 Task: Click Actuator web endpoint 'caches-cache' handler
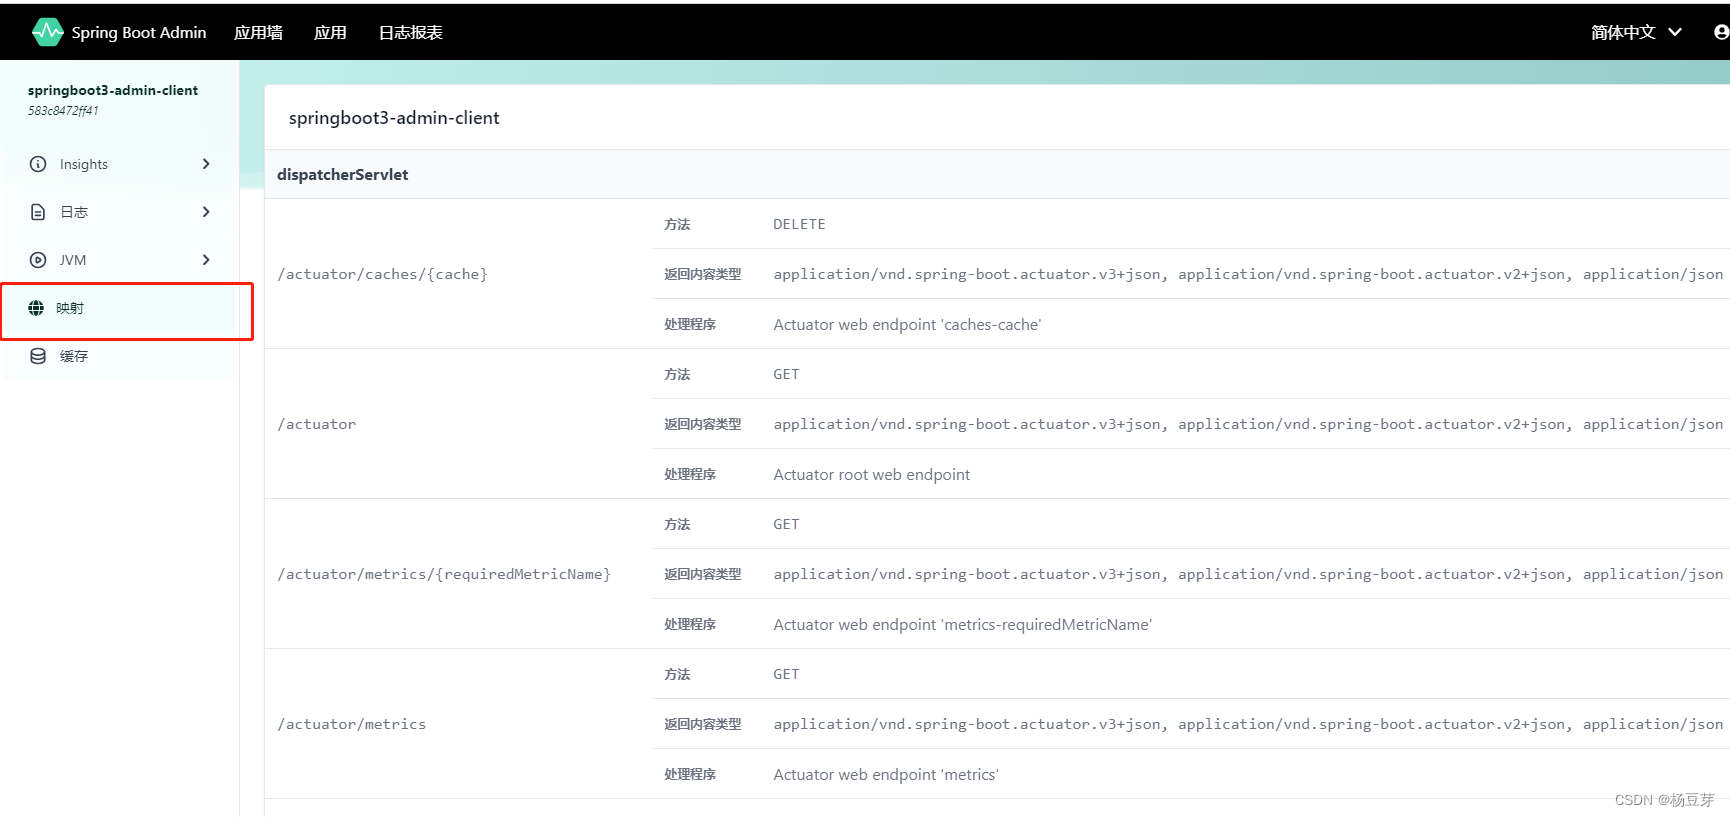tap(907, 324)
